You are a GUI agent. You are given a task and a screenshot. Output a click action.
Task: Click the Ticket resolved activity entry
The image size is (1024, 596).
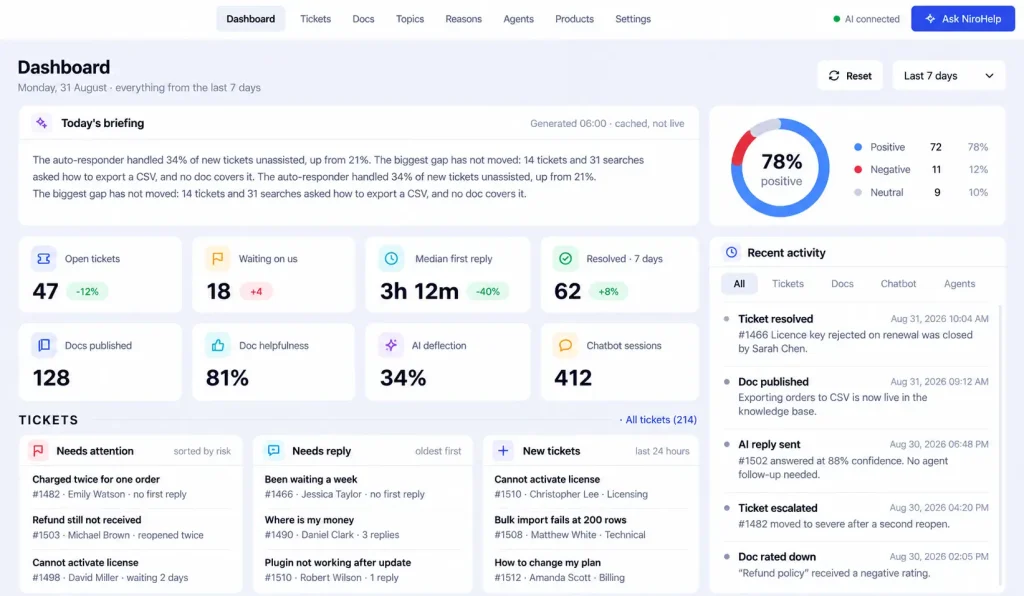tap(856, 334)
